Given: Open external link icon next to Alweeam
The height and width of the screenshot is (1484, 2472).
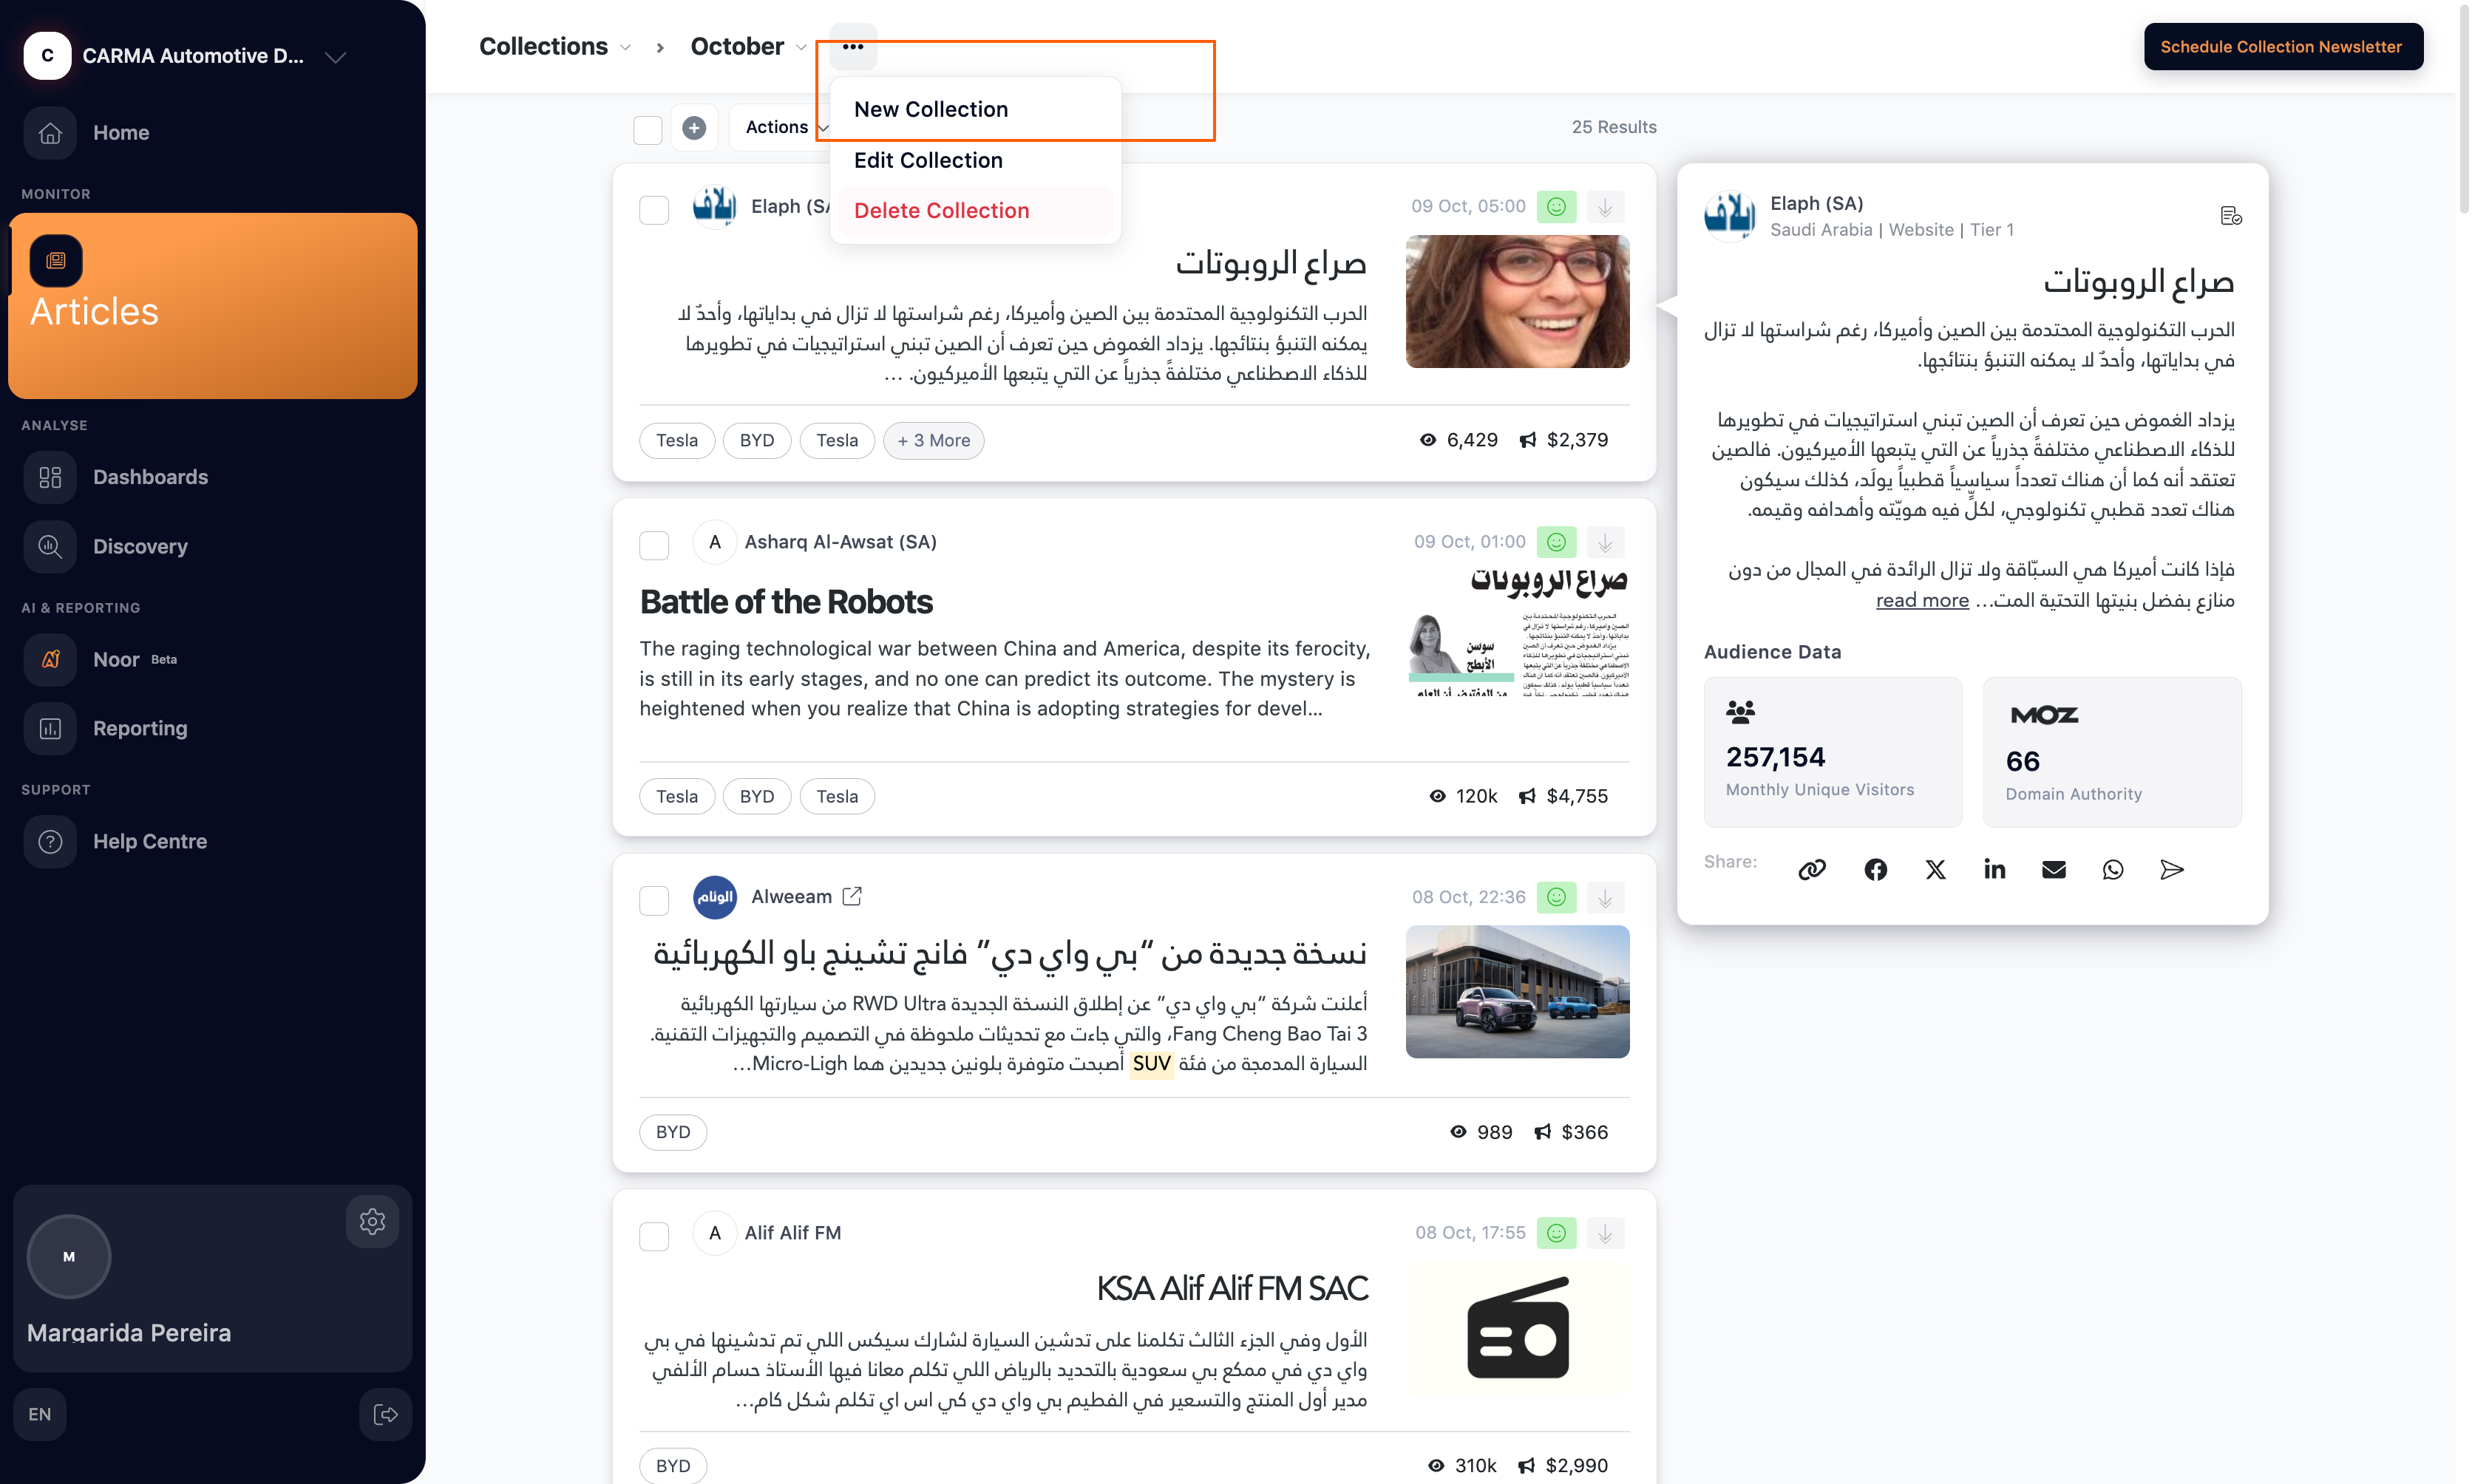Looking at the screenshot, I should coord(852,896).
